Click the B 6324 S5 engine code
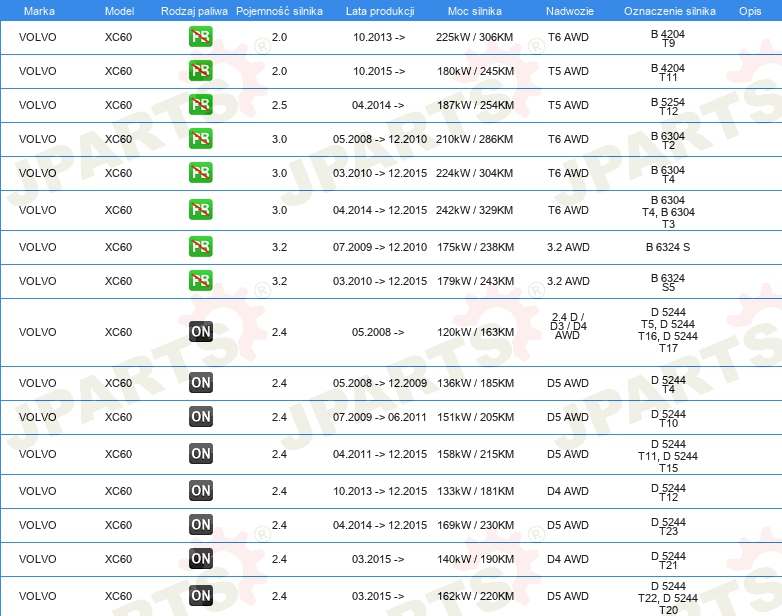 (668, 282)
